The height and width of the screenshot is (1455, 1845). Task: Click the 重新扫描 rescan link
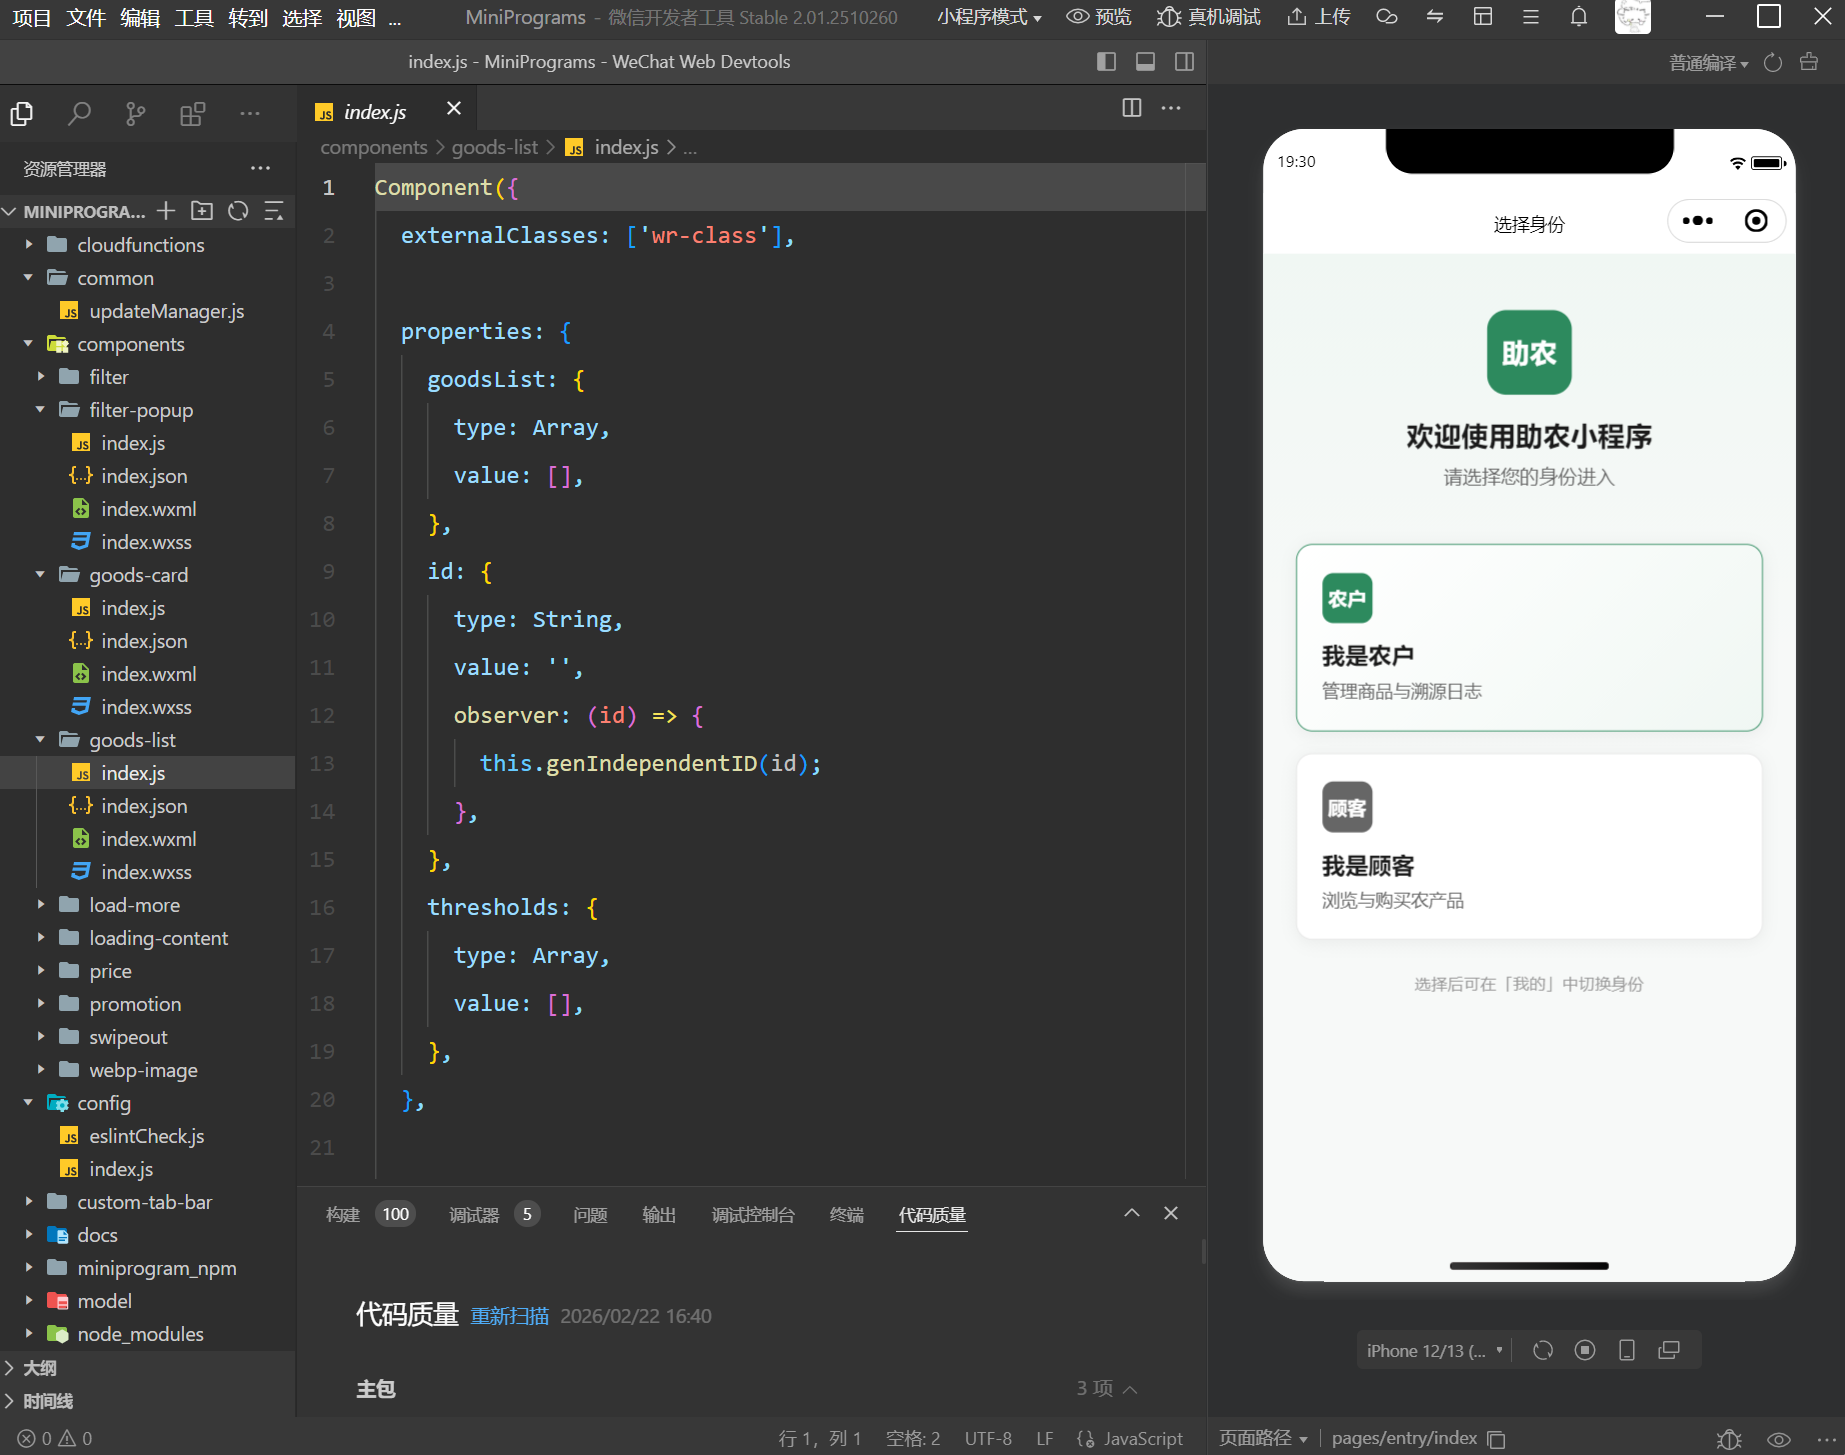point(509,1316)
